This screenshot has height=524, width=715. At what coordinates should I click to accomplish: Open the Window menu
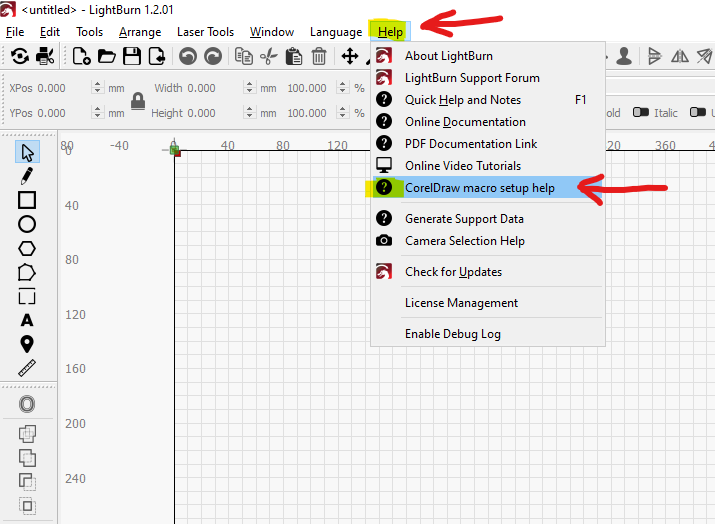pyautogui.click(x=272, y=32)
